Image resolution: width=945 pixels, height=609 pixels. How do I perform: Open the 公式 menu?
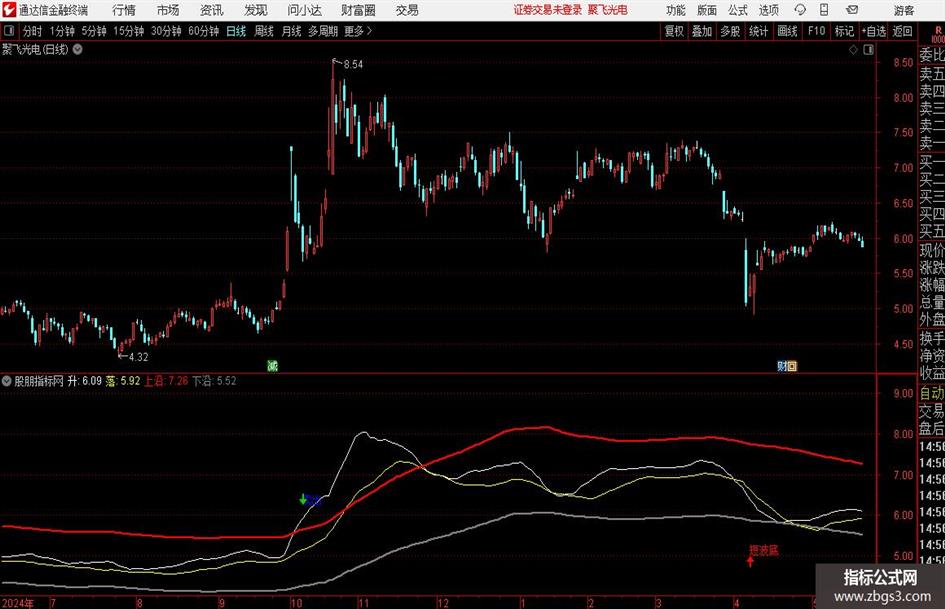pyautogui.click(x=738, y=10)
